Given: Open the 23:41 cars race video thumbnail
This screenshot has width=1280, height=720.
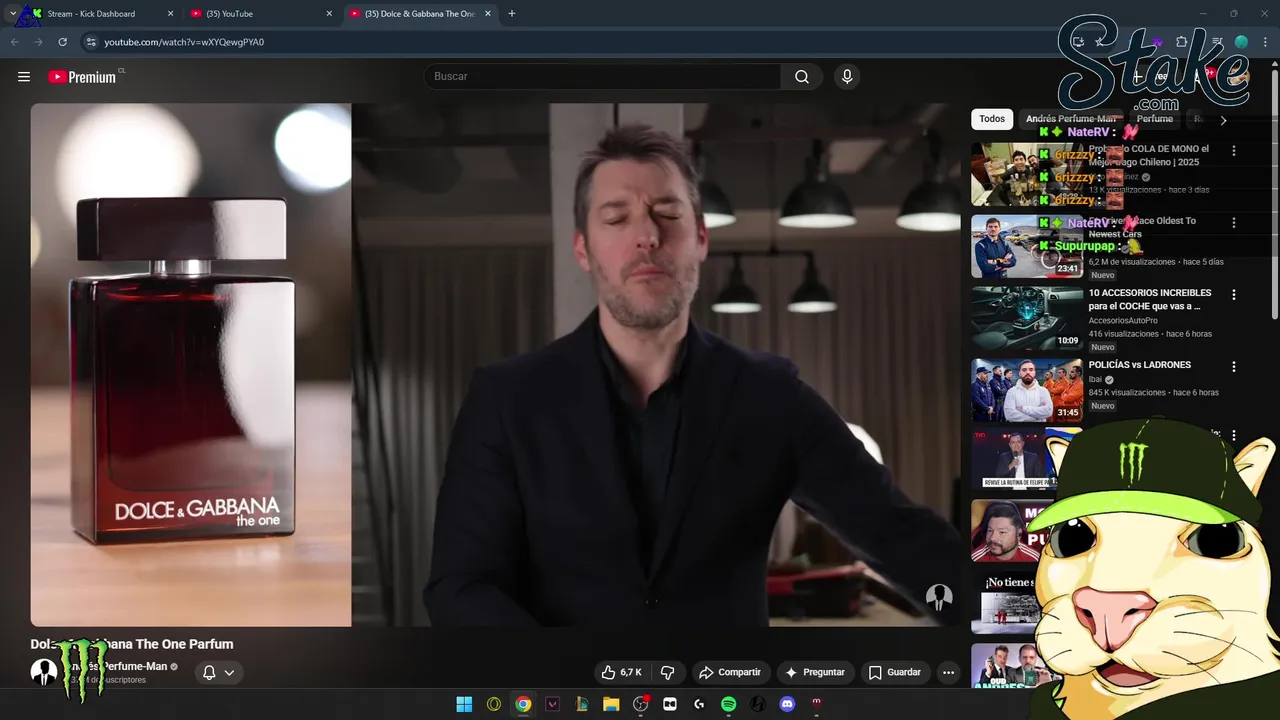Looking at the screenshot, I should 1027,246.
